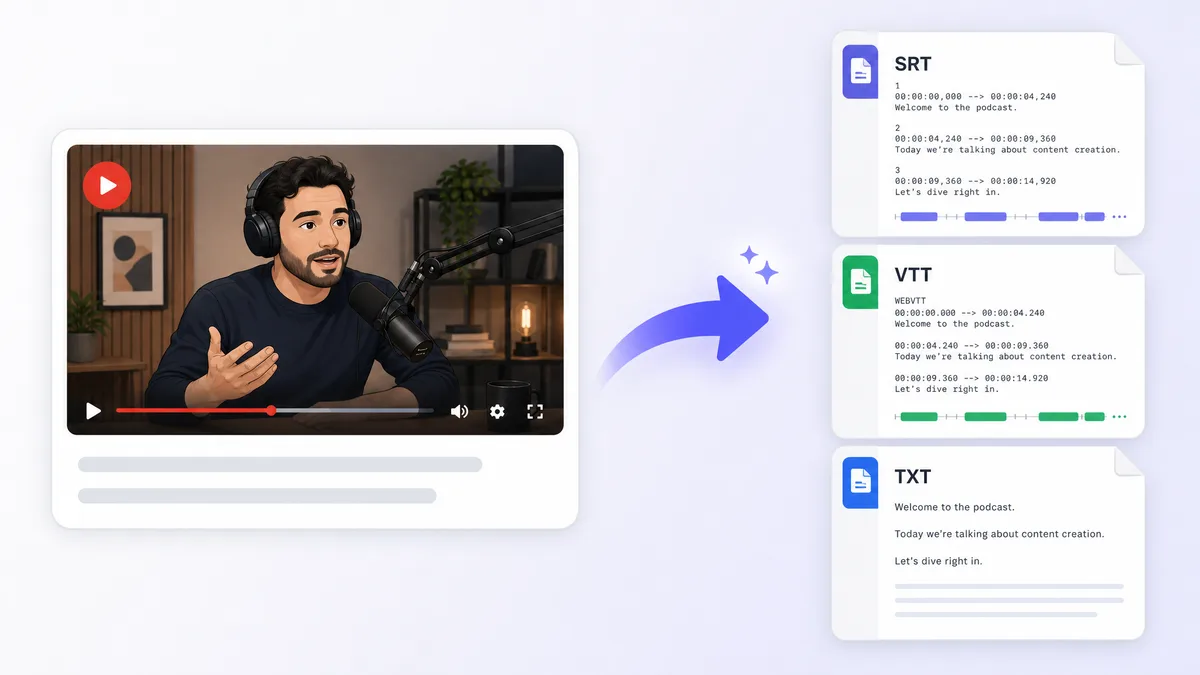Click "Let's dive right in." in VTT card
Image resolution: width=1200 pixels, height=675 pixels.
pos(946,389)
